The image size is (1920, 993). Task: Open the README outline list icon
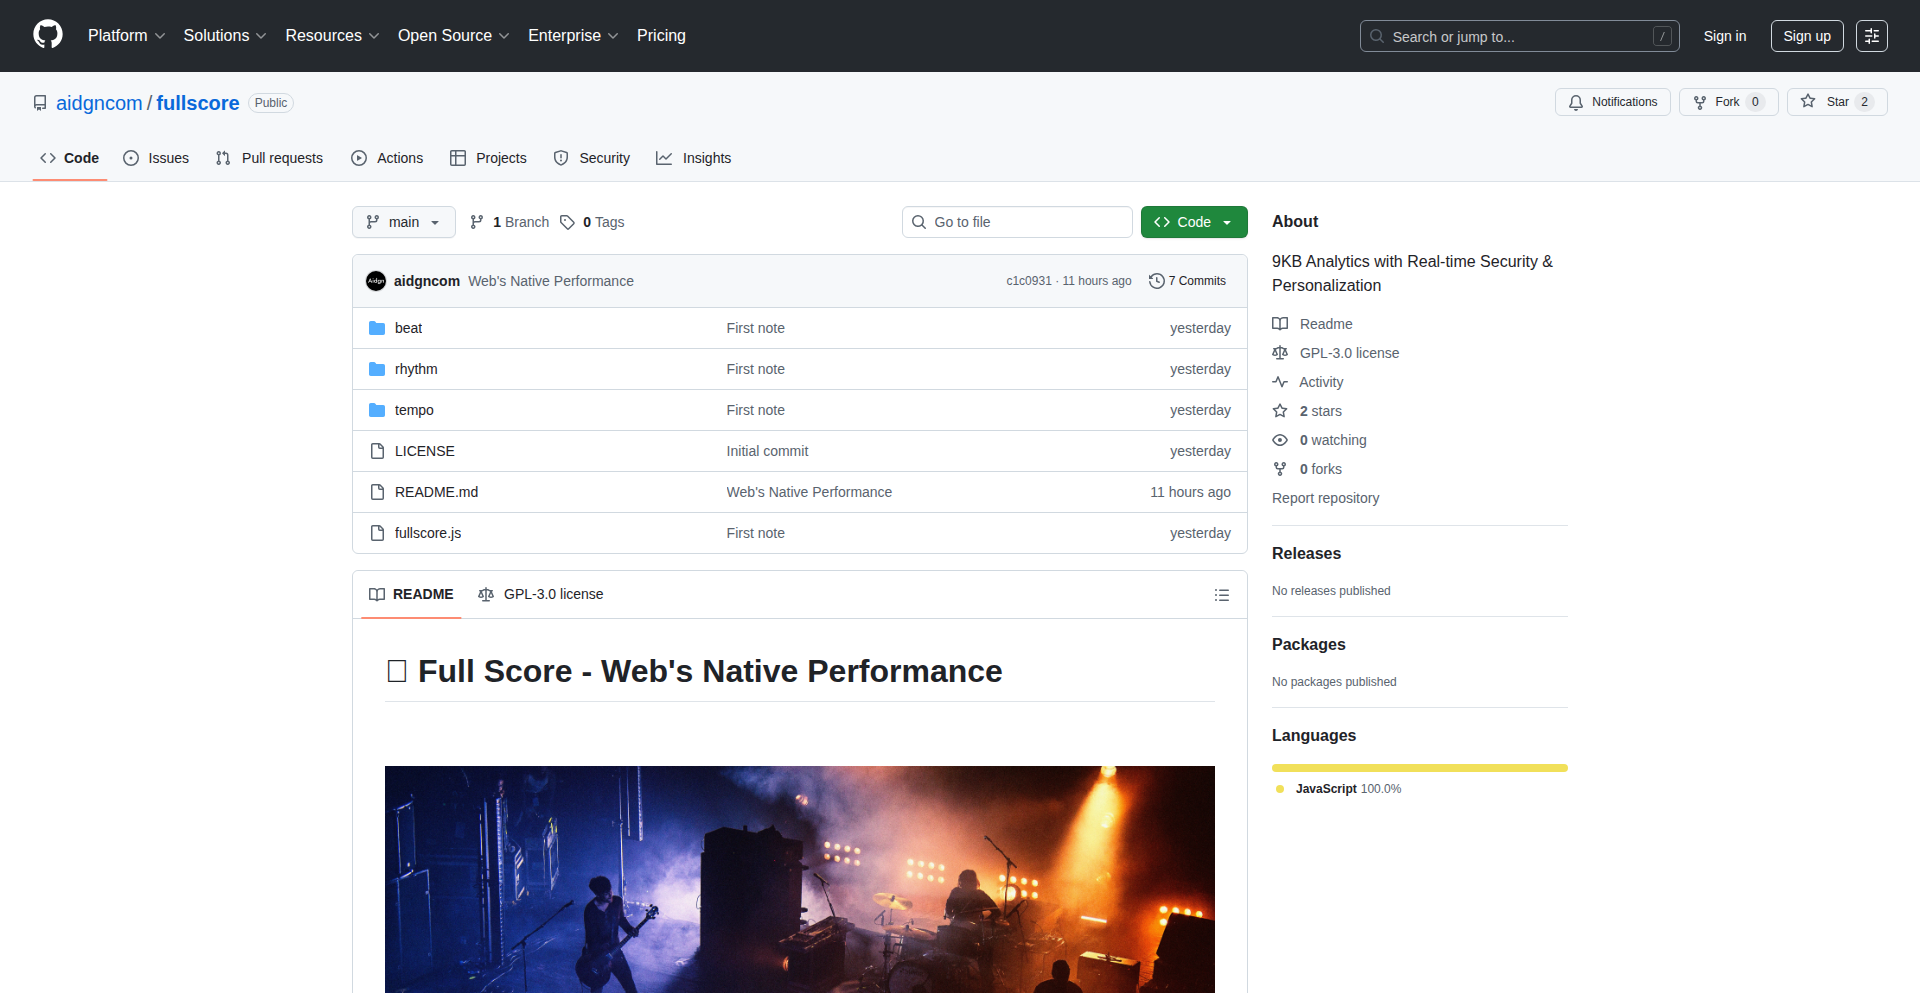(1221, 595)
